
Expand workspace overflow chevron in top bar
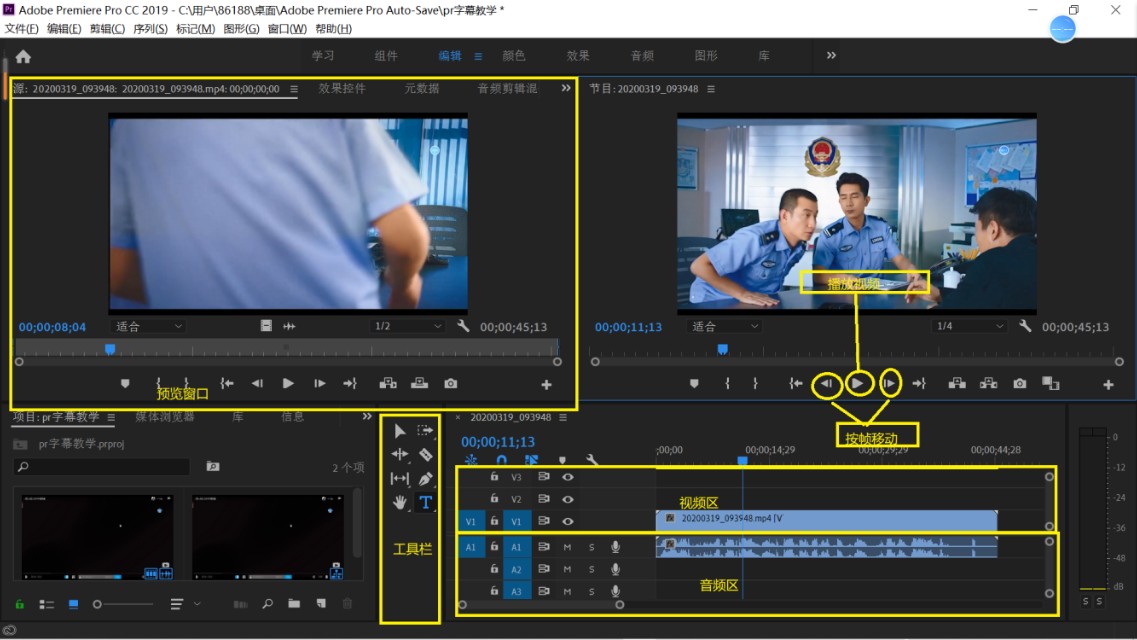[831, 56]
